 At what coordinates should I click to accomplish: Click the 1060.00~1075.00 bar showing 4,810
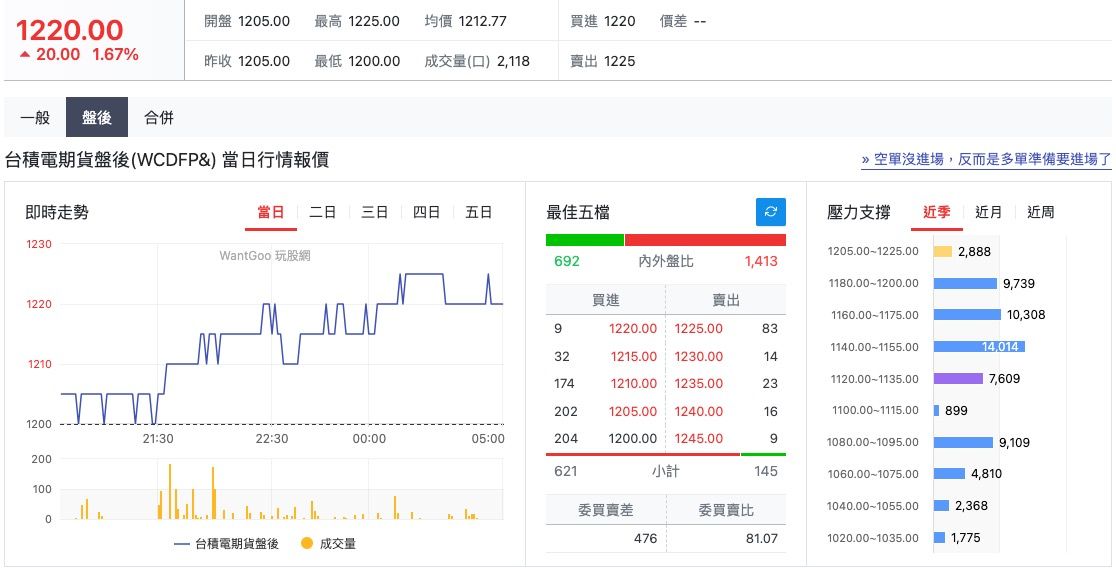(x=949, y=473)
